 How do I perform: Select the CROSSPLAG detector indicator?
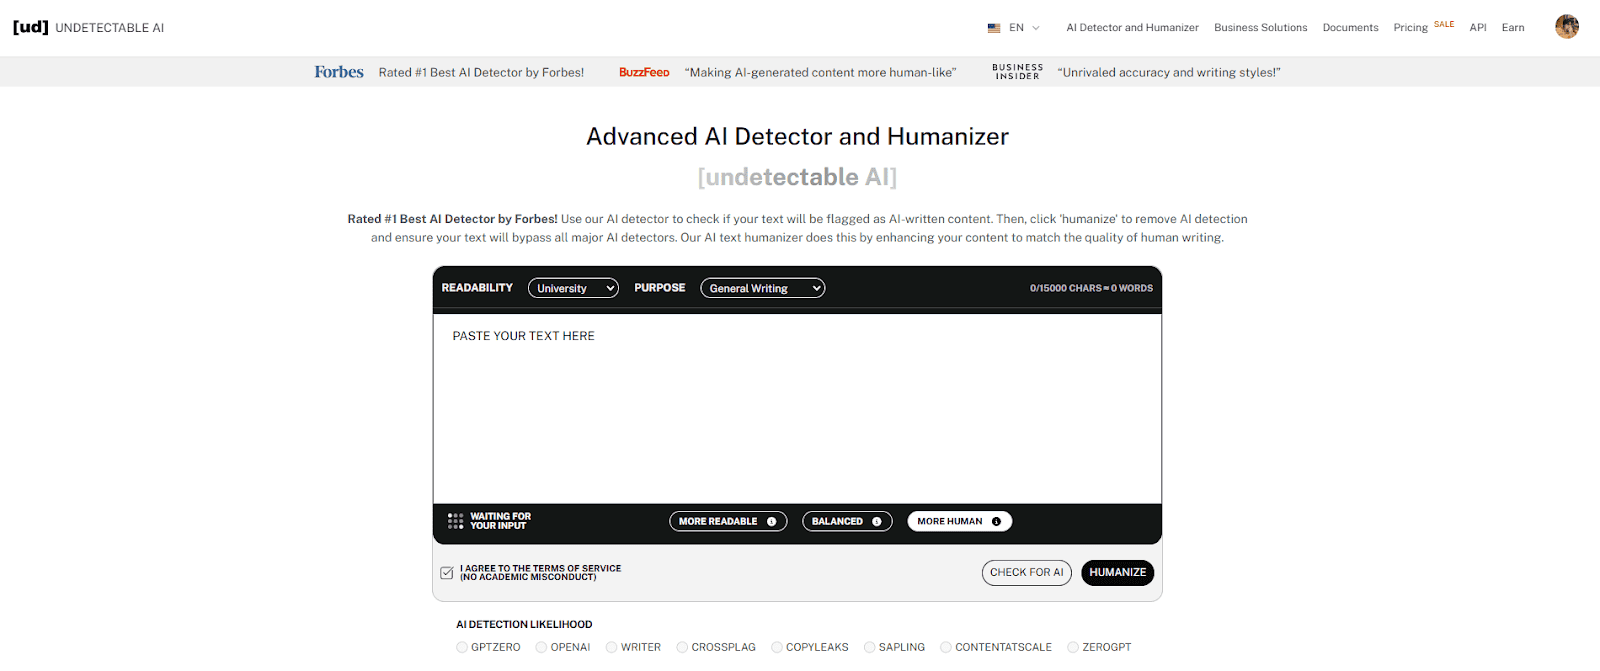tap(682, 647)
